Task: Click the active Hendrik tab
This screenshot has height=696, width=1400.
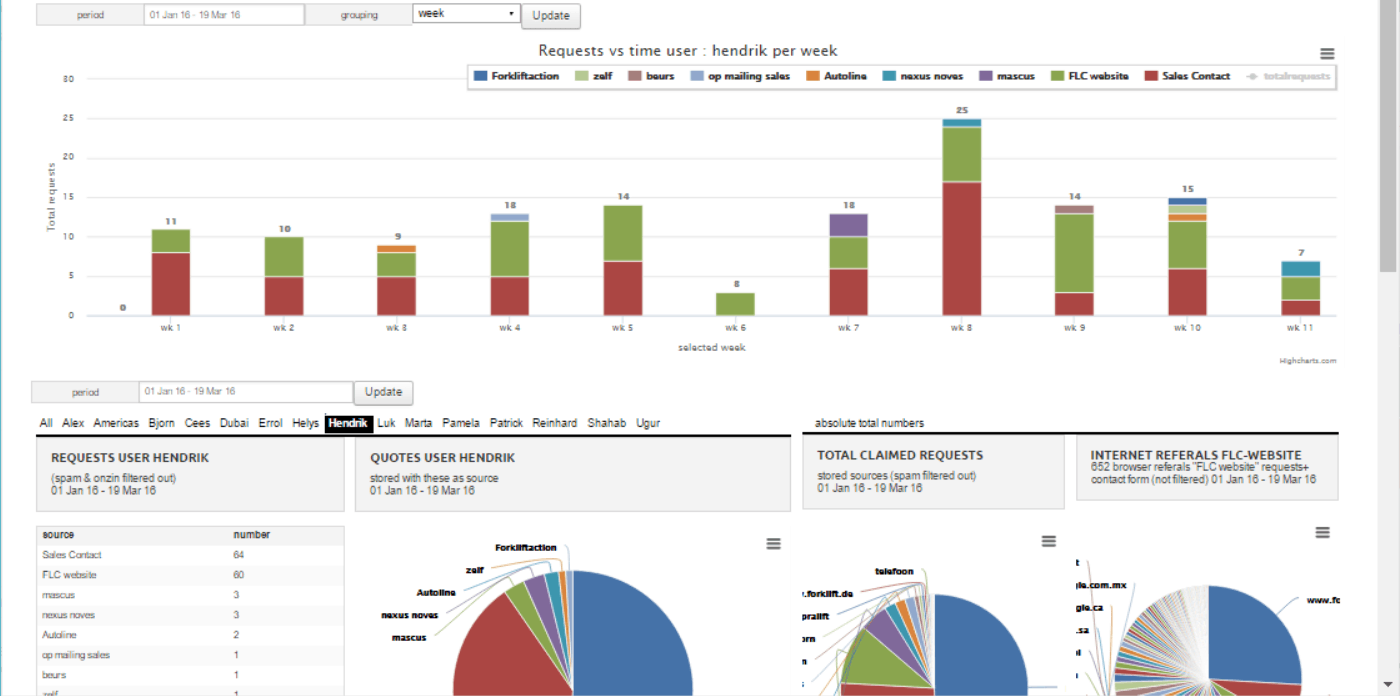Action: click(349, 424)
